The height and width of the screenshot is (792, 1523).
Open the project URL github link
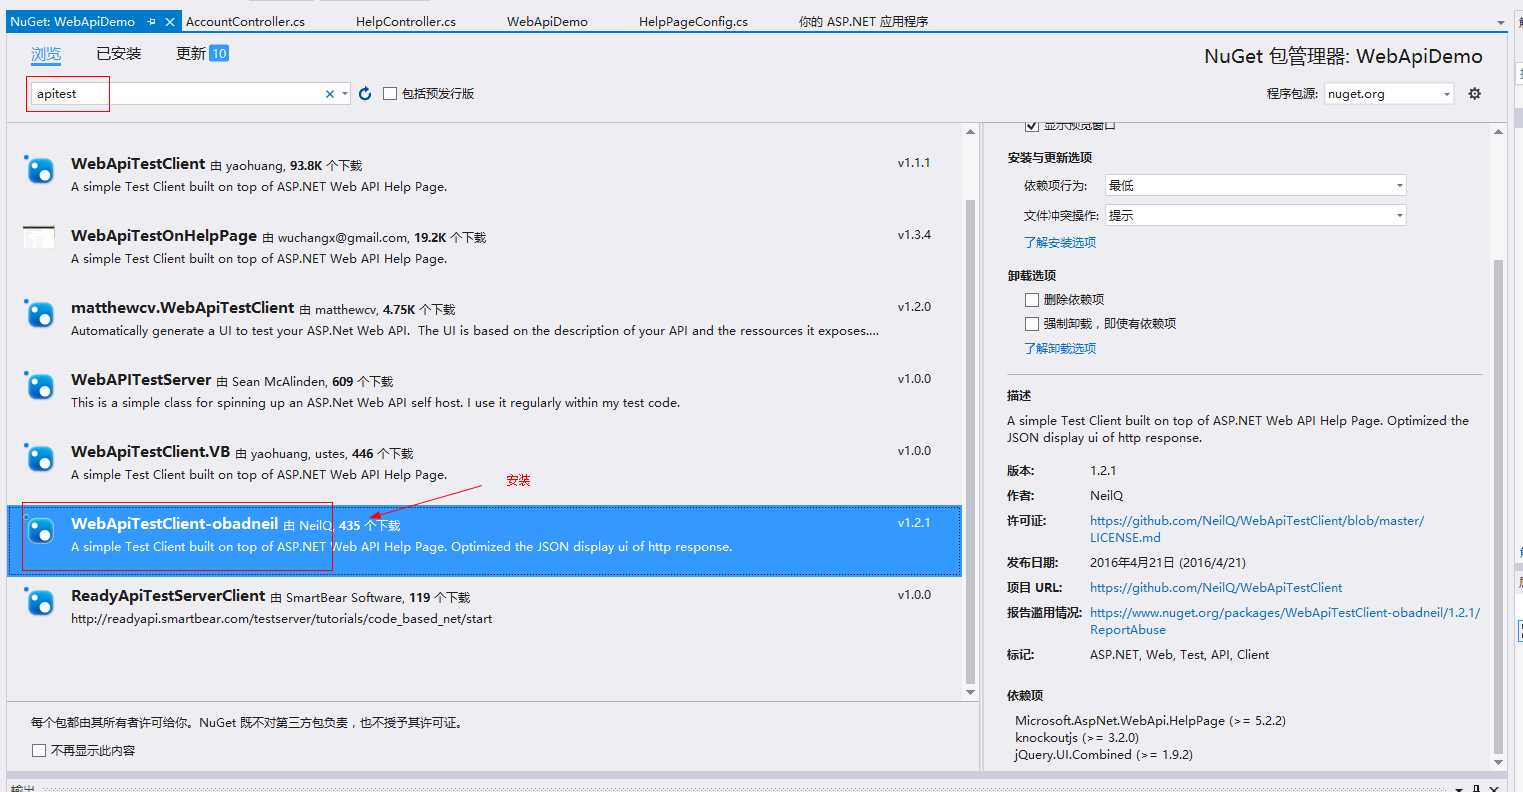[x=1216, y=587]
